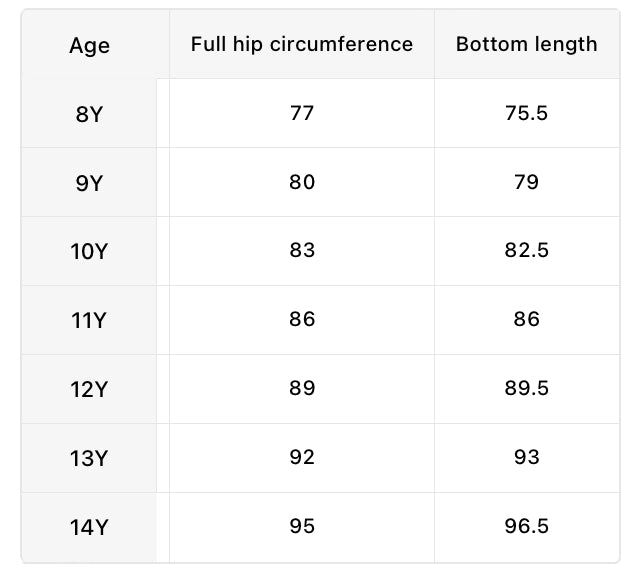Click hip circumference value 77

tap(302, 113)
